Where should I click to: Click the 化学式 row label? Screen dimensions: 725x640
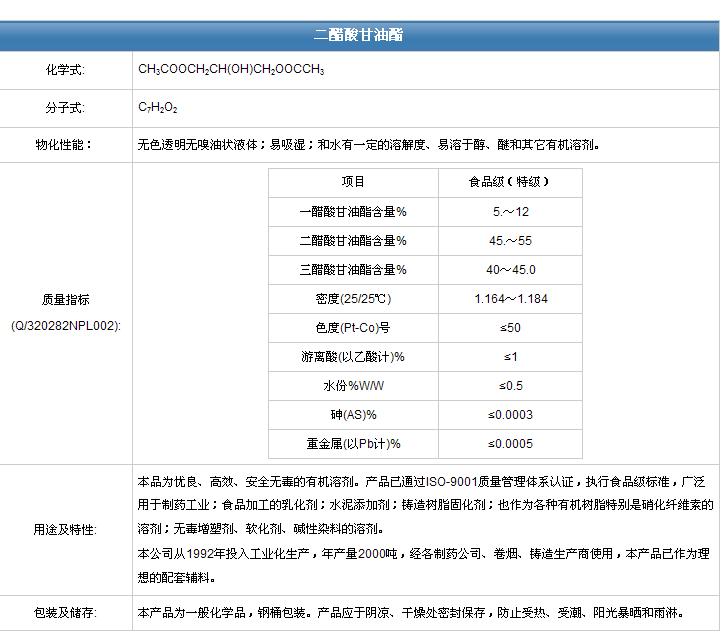[x=65, y=70]
